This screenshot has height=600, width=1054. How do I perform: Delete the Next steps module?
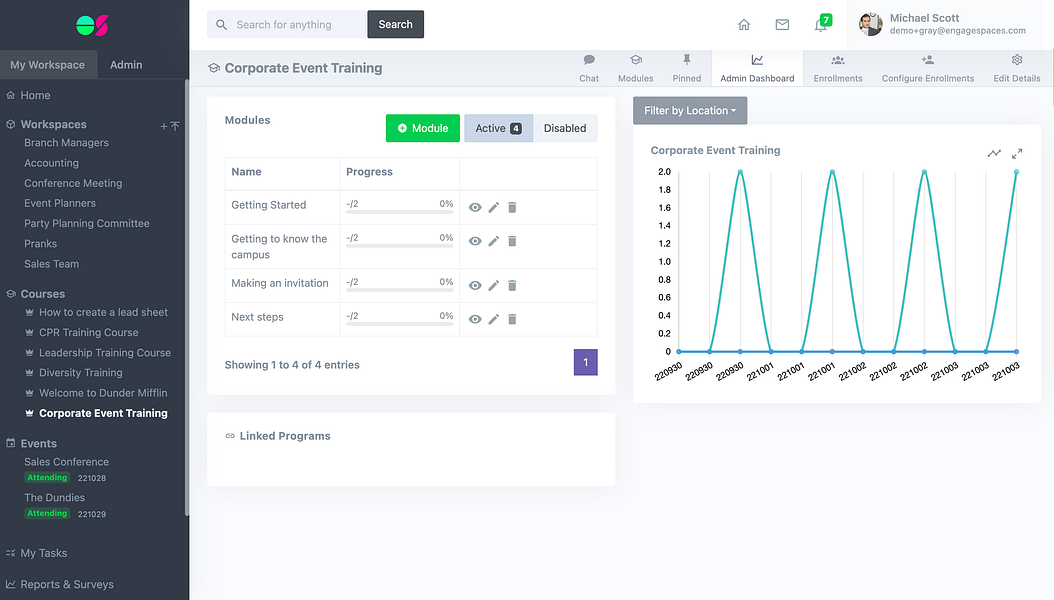[x=512, y=319]
